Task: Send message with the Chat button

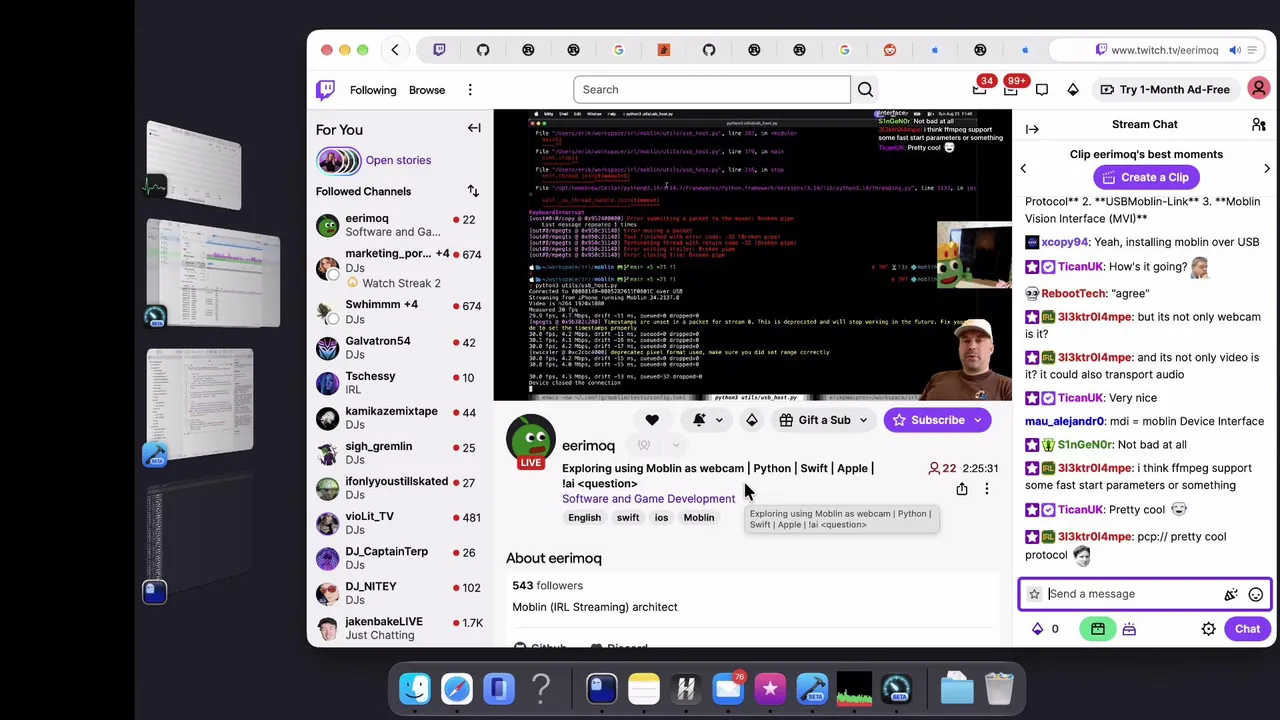Action: (1247, 629)
